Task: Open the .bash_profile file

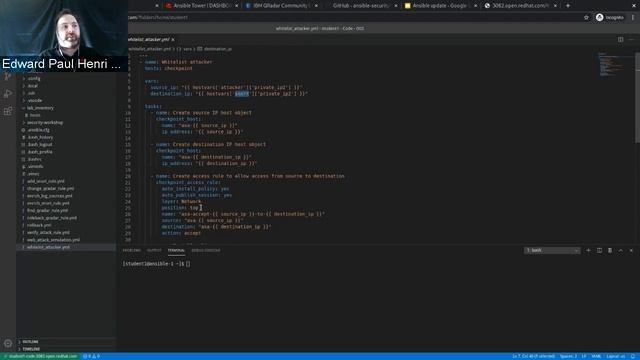Action: 40,152
